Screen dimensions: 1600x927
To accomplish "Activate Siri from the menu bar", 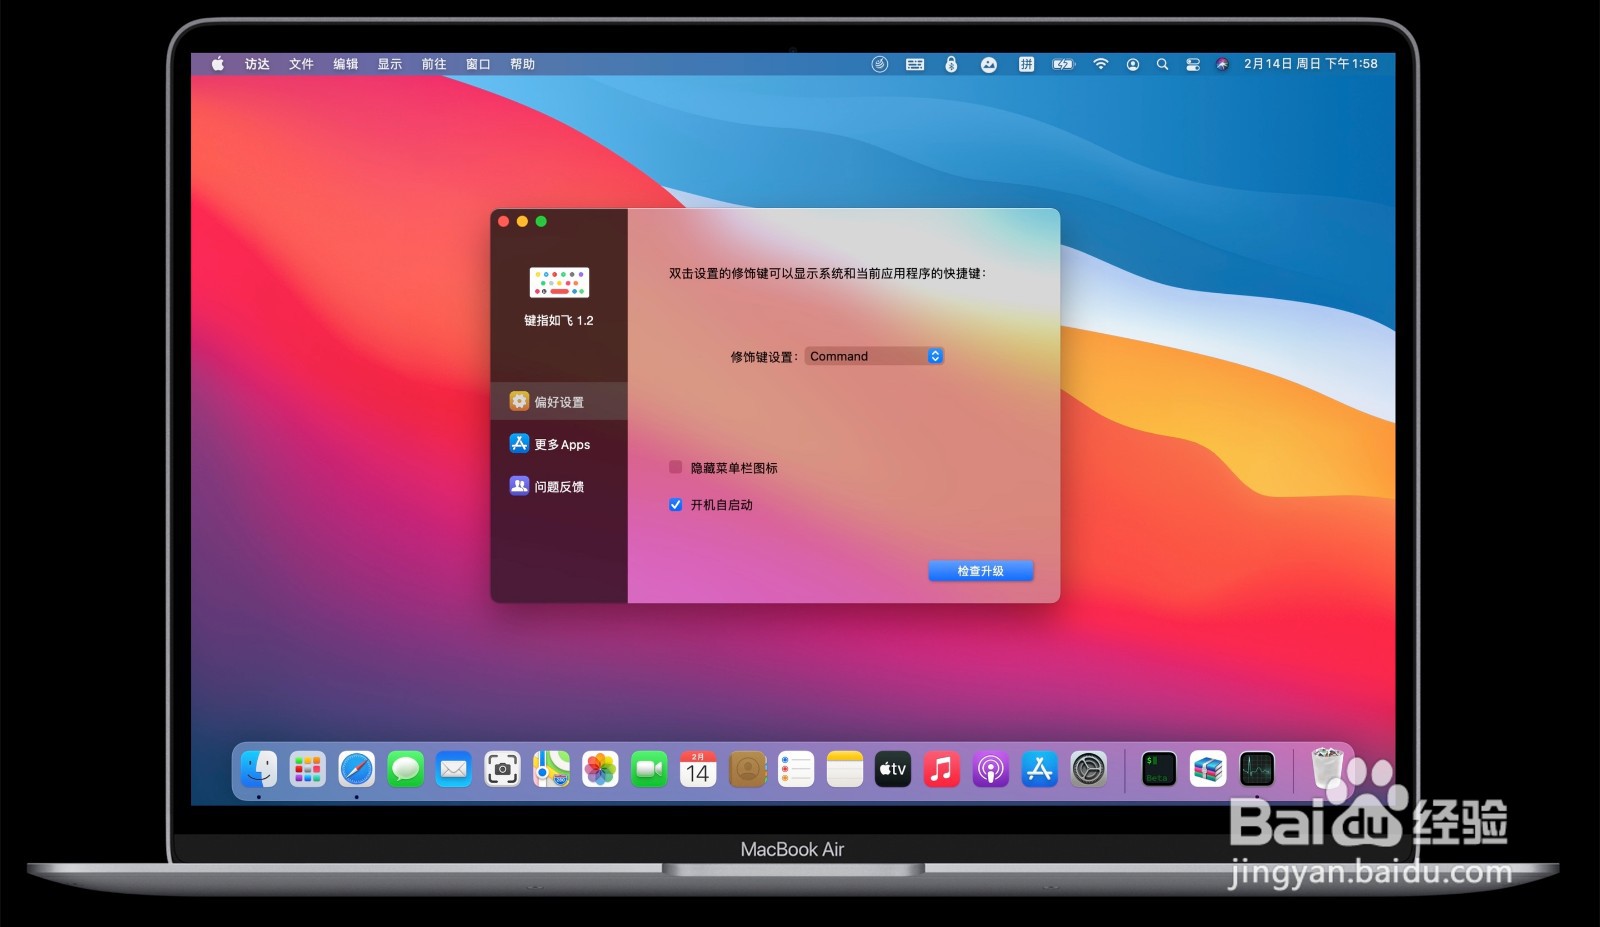I will click(1222, 64).
